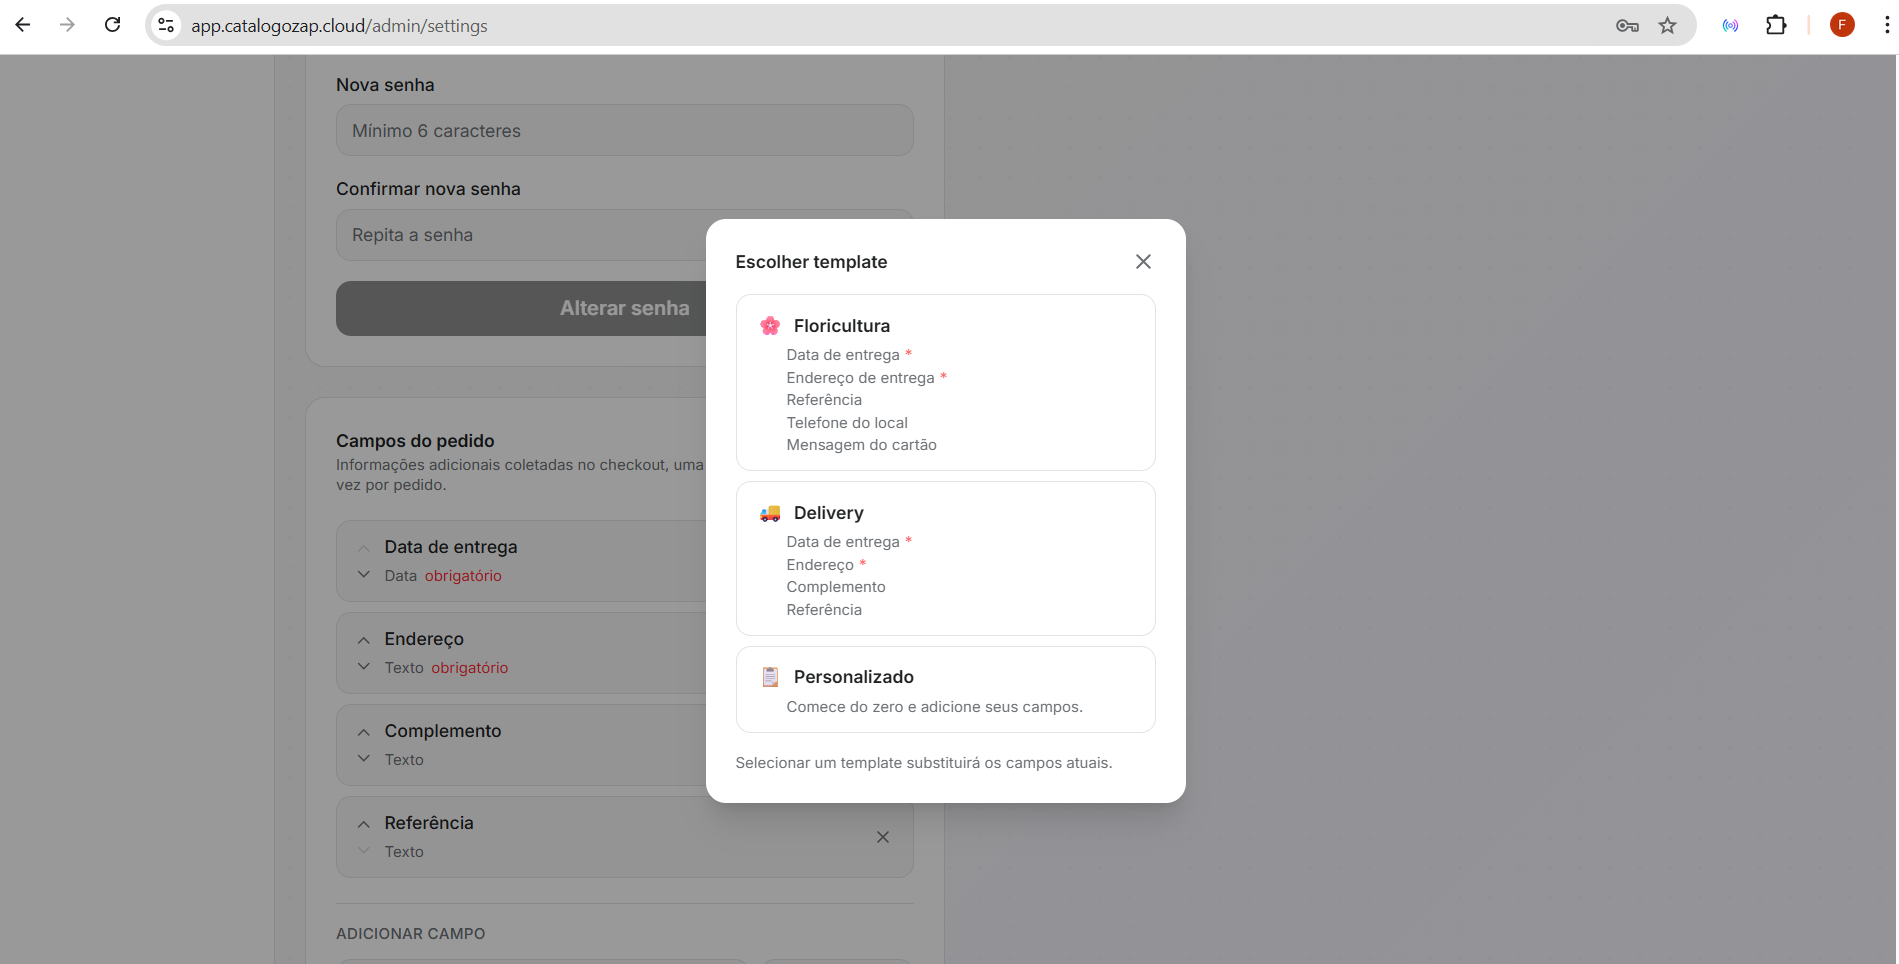Choose the Personalizado template card
Image resolution: width=1899 pixels, height=964 pixels.
945,689
